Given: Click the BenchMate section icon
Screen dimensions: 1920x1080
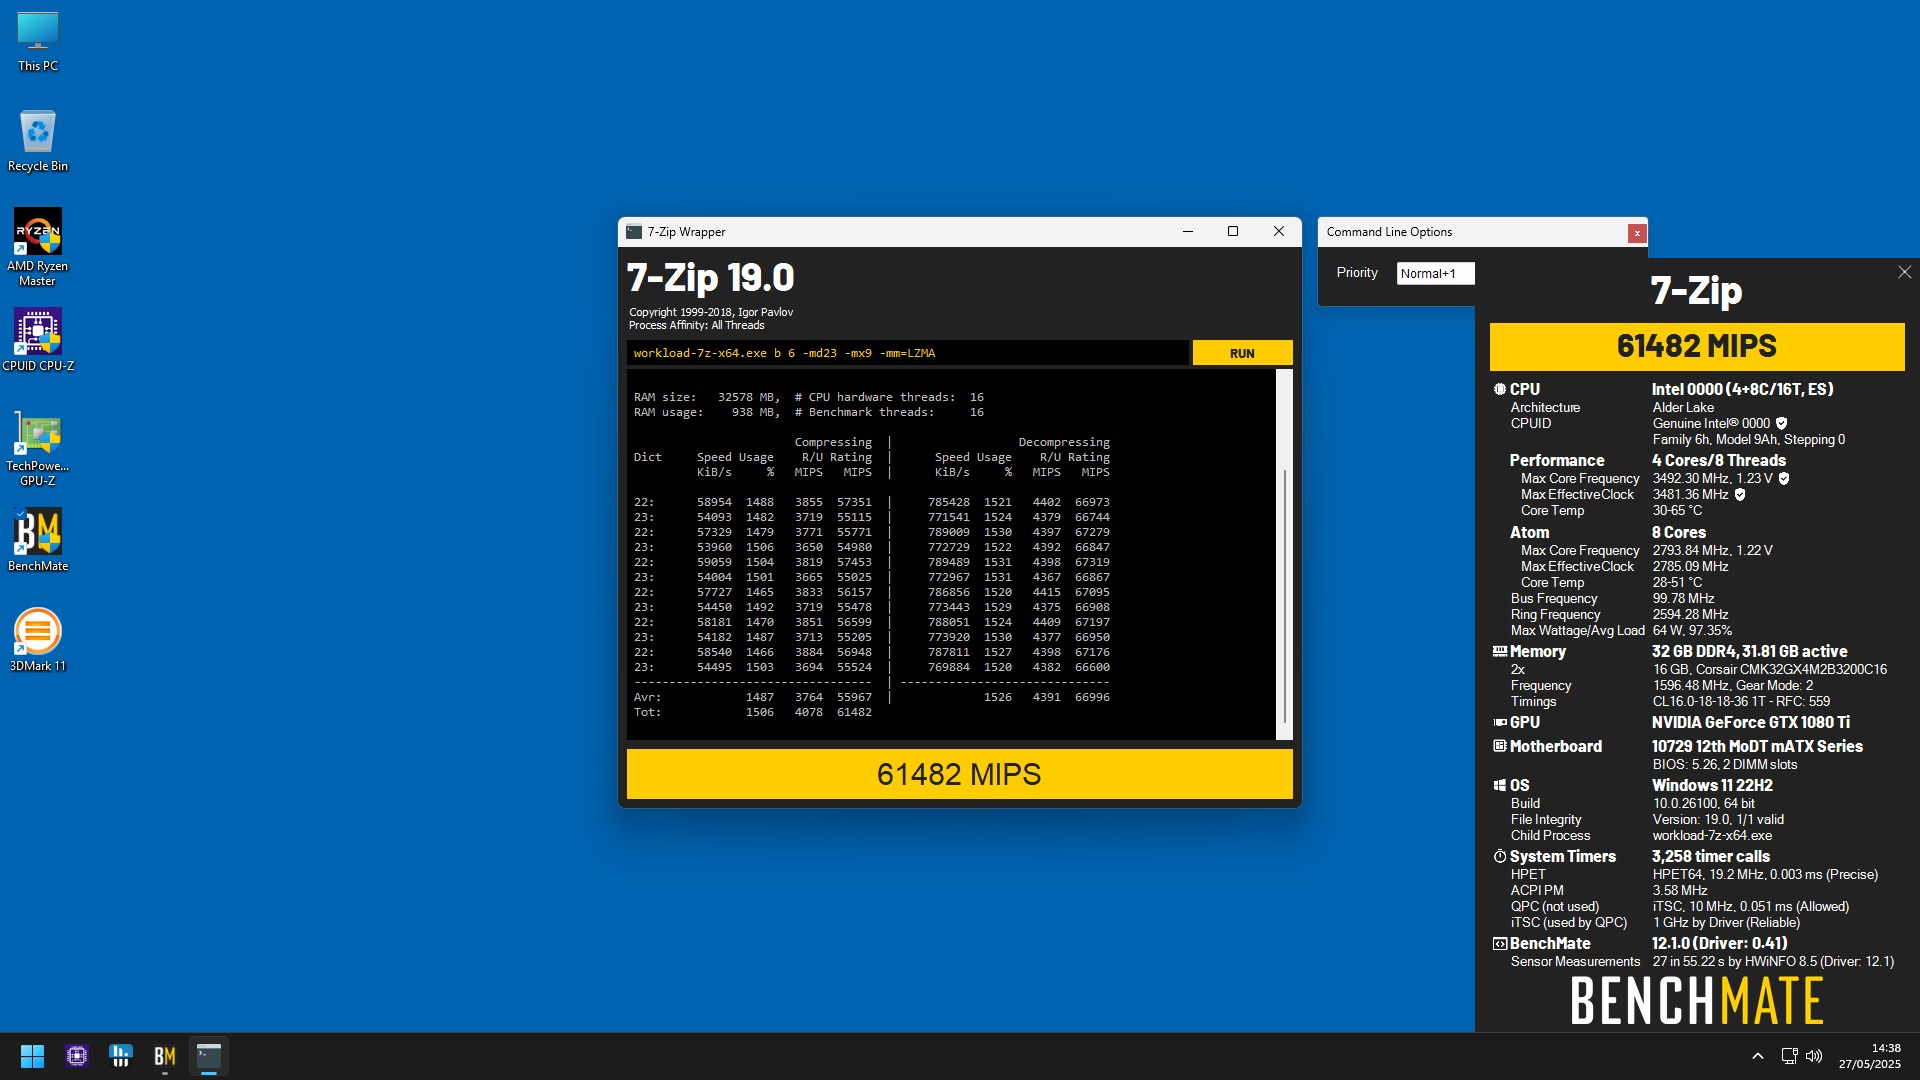Looking at the screenshot, I should [x=1499, y=944].
